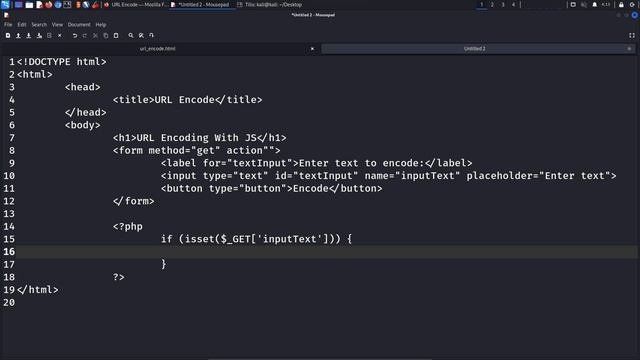Click the Go to line toolbar icon
Viewport: 640px width, 360px height.
(151, 36)
